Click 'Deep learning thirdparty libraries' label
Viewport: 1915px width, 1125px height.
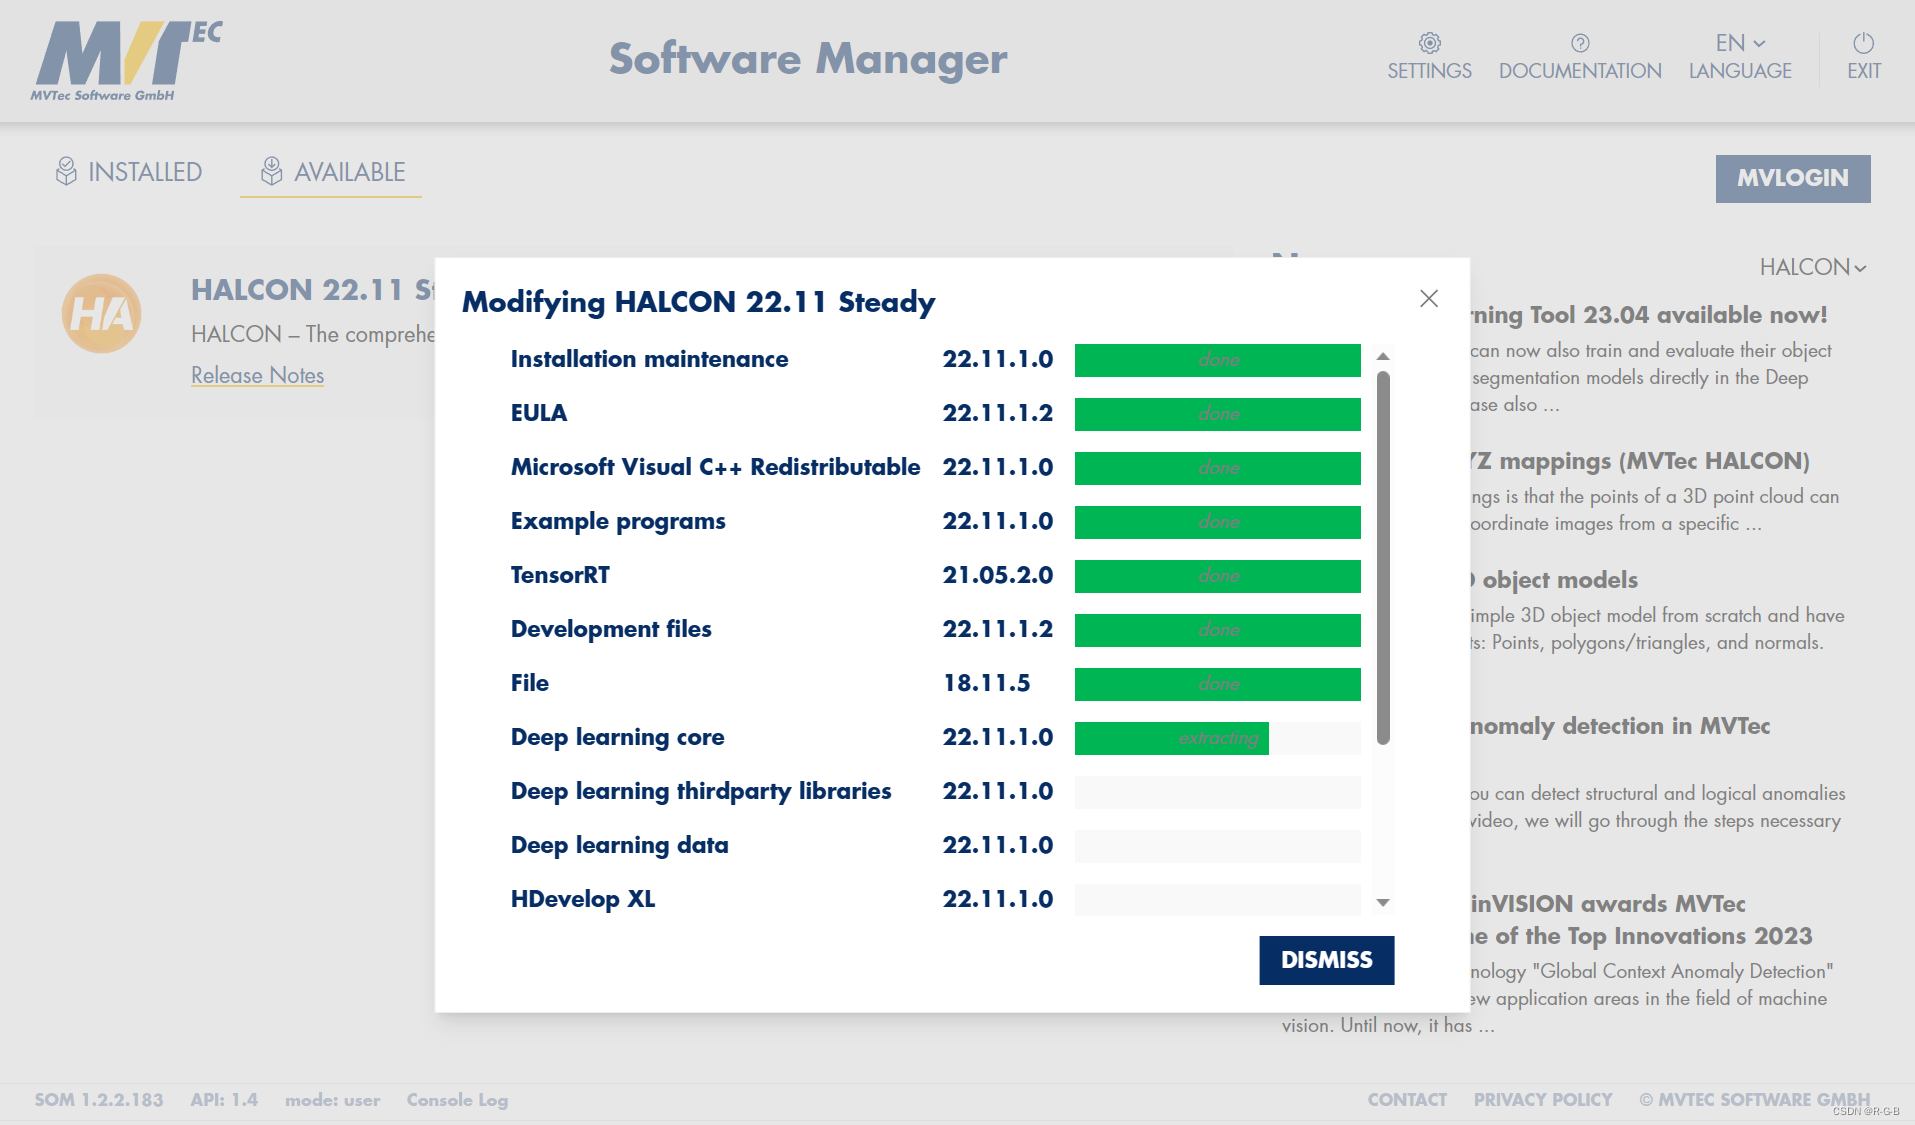pos(700,792)
